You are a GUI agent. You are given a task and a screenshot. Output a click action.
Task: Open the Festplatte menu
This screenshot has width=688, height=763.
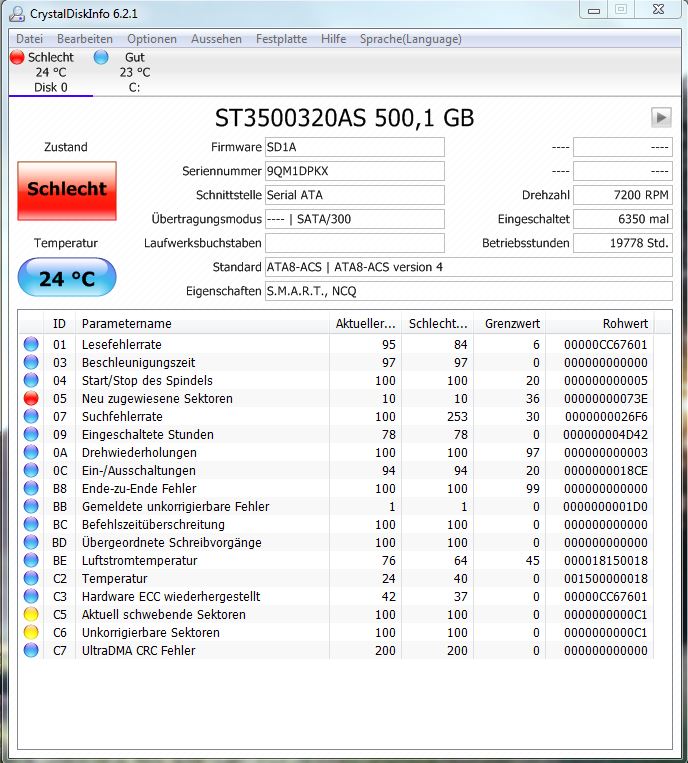281,39
